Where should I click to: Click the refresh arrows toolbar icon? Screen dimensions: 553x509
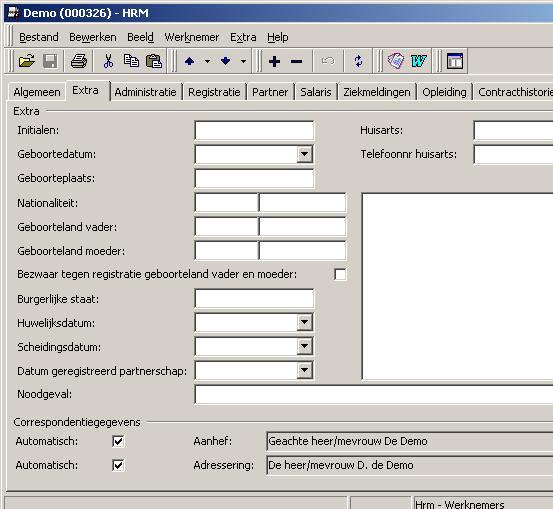[x=358, y=61]
